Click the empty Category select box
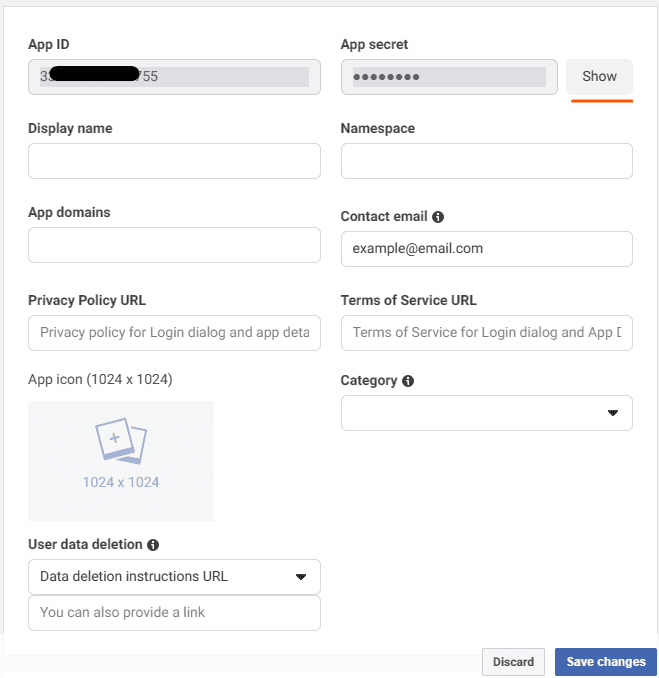The image size is (659, 678). 486,413
